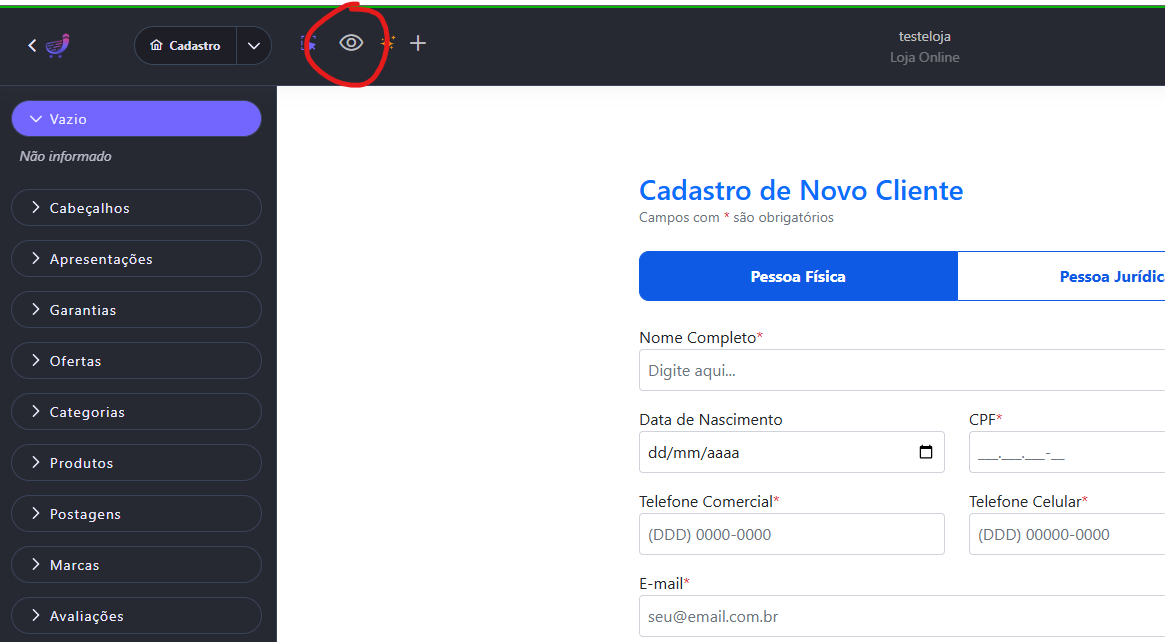Click the sparkles AI icon
Viewport: 1165px width, 642px height.
point(388,43)
